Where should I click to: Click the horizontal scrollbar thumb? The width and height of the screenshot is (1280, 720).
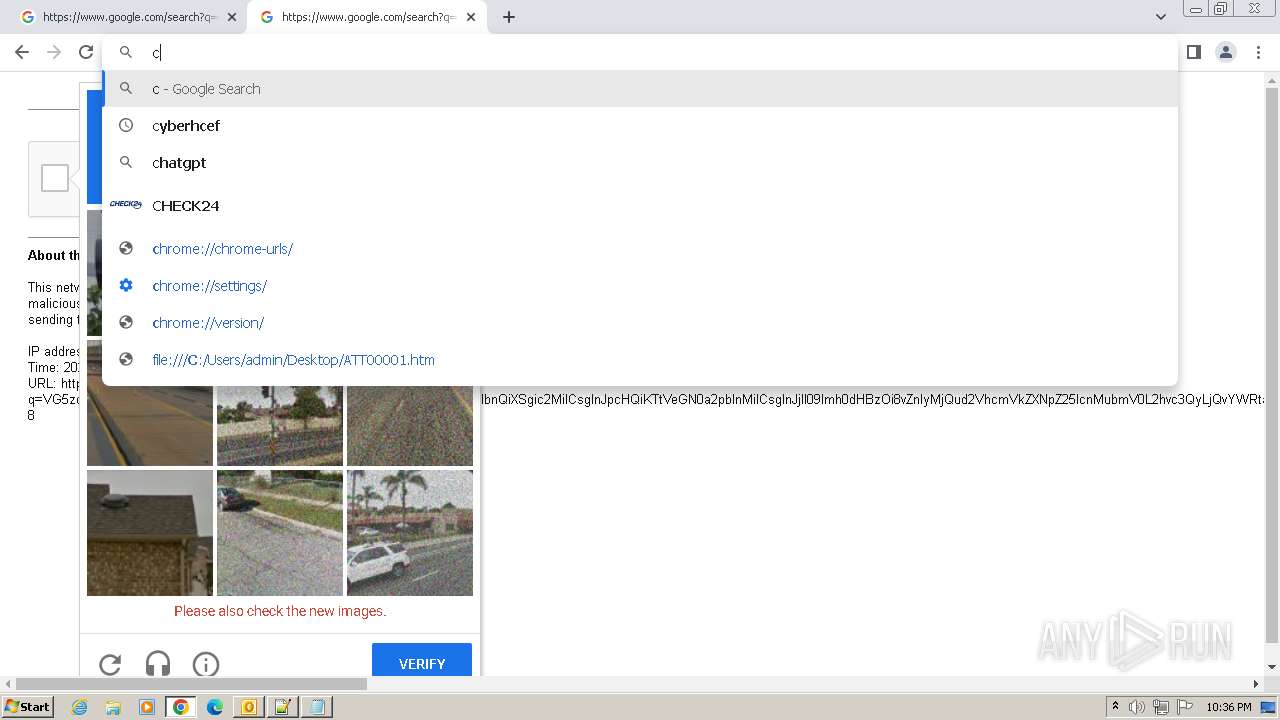pyautogui.click(x=192, y=684)
